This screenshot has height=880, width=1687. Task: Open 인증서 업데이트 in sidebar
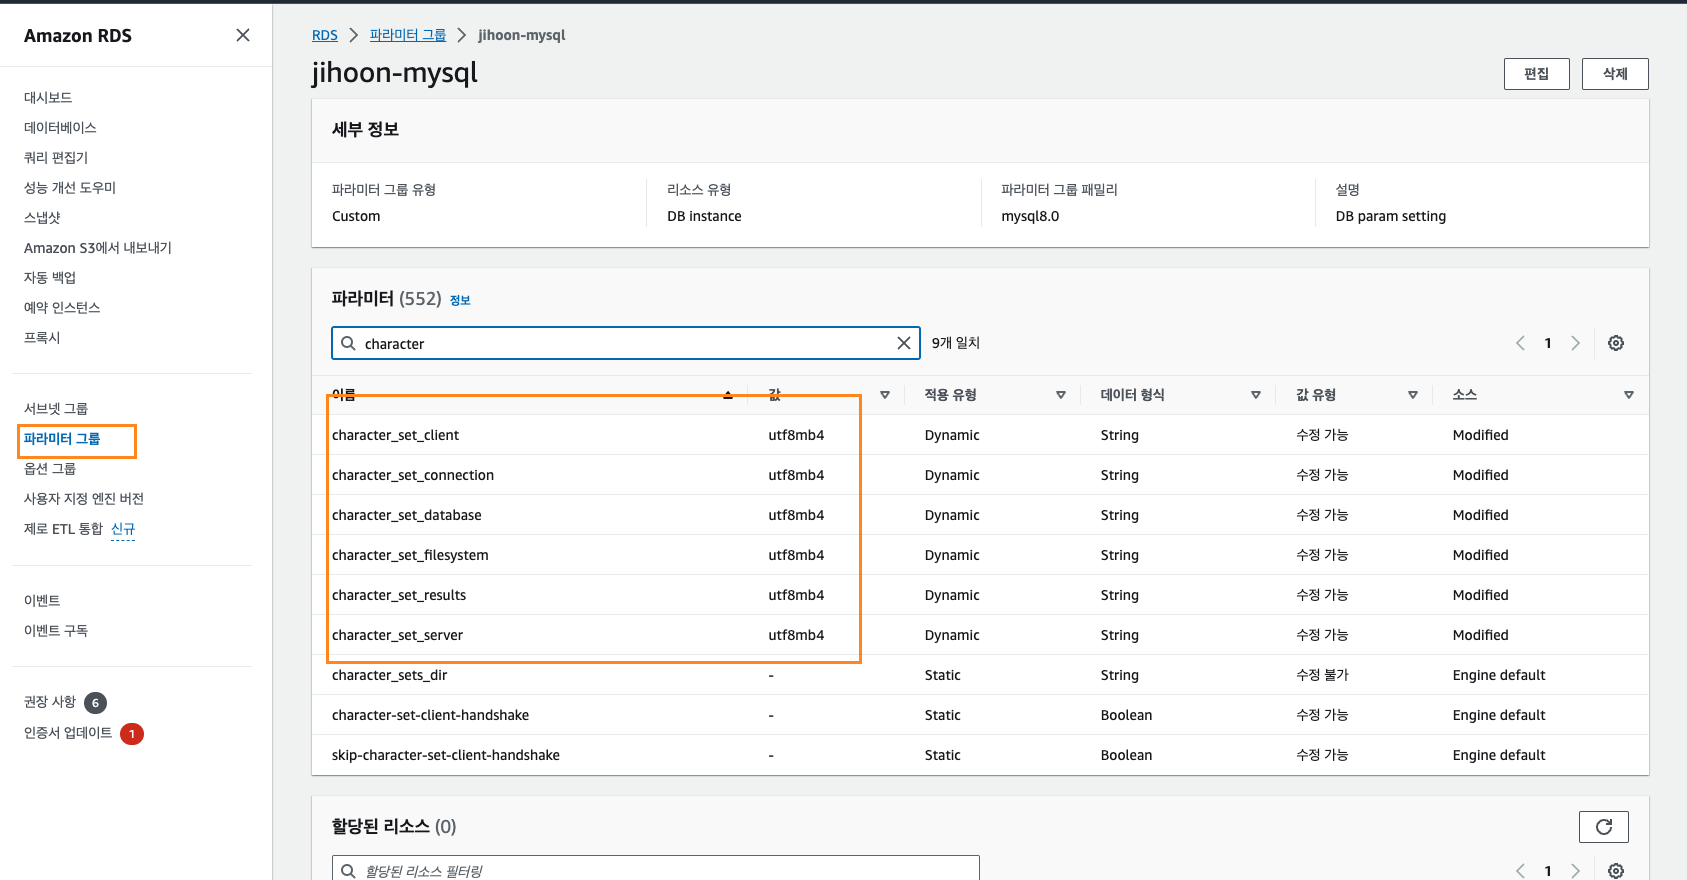click(x=68, y=733)
